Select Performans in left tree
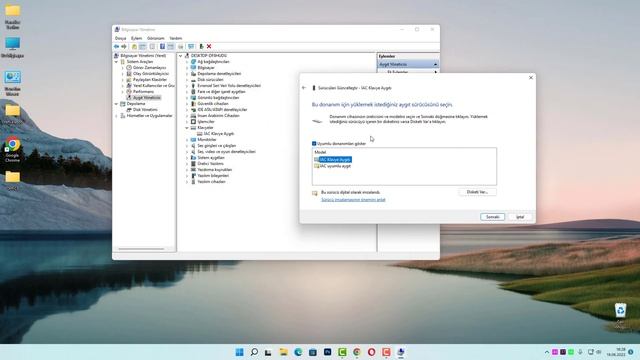The height and width of the screenshot is (360, 640). pos(143,91)
